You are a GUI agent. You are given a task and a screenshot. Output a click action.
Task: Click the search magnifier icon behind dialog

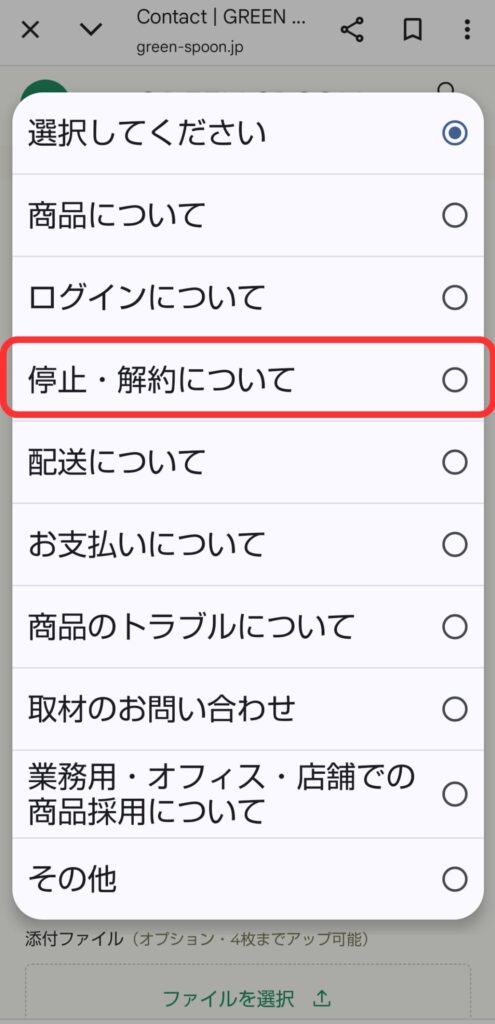click(x=446, y=89)
